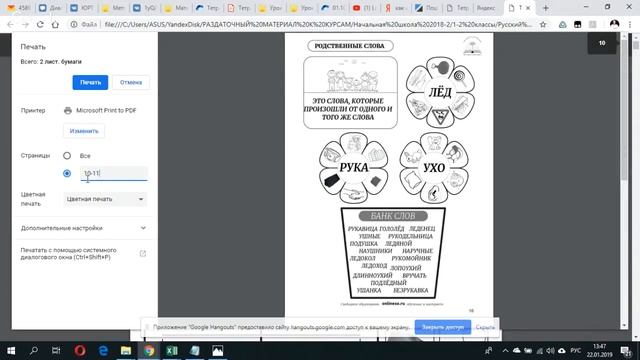Switch to the Яндекс tab

tap(486, 8)
